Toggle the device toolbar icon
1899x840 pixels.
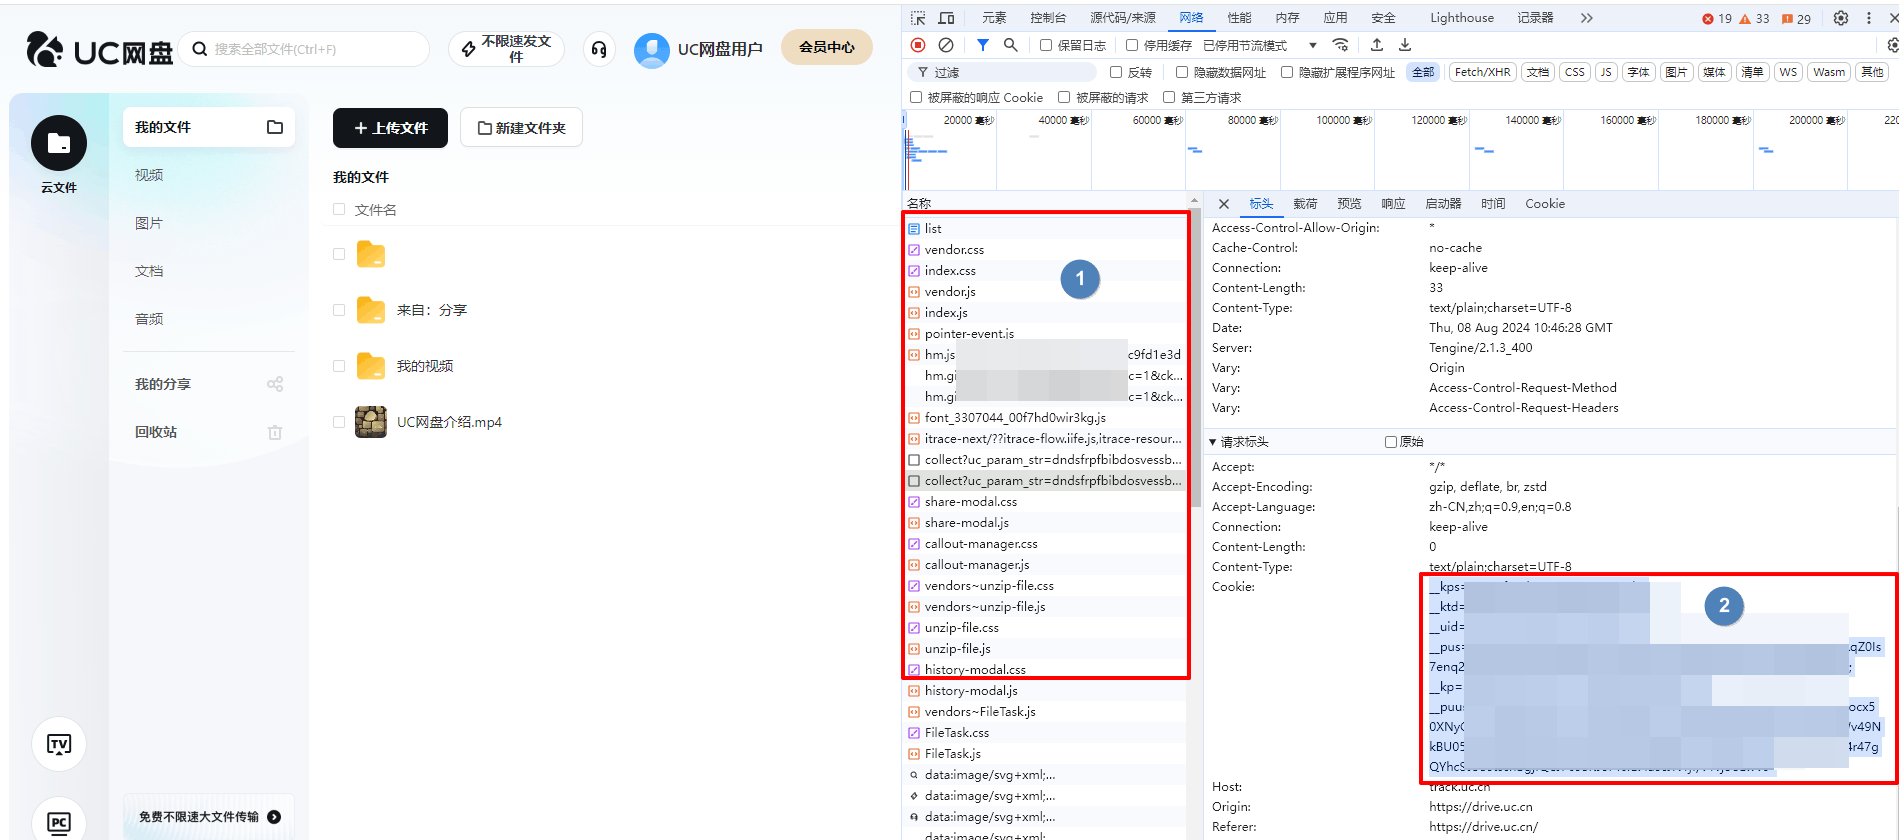tap(946, 18)
